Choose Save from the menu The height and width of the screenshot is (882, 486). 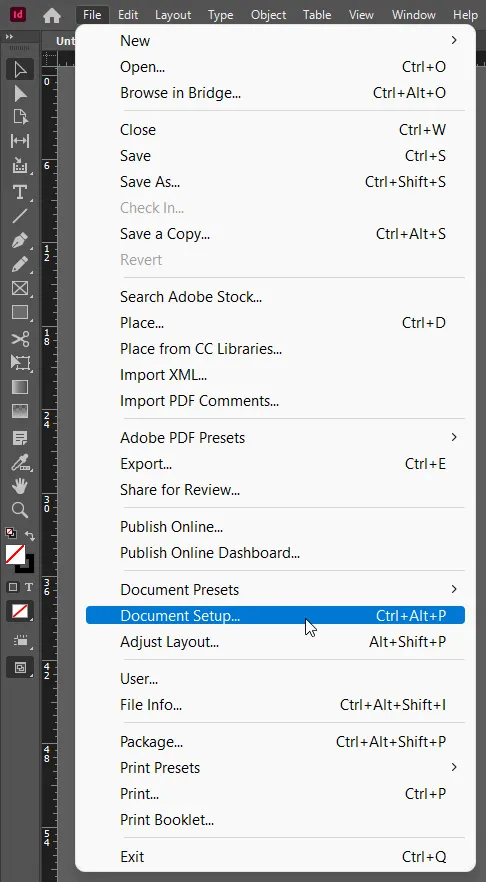[x=276, y=156]
